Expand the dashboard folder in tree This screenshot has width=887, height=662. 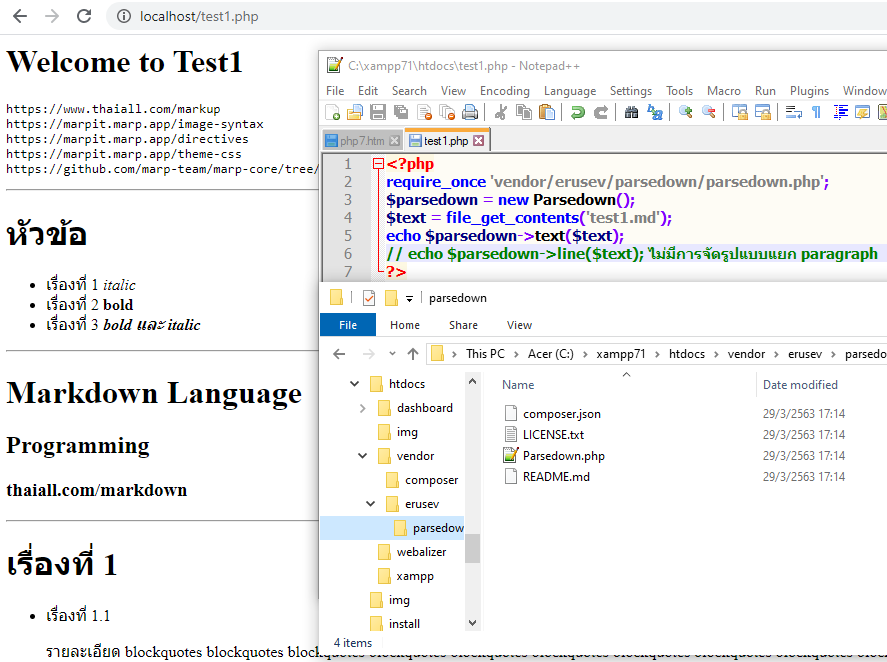(363, 408)
